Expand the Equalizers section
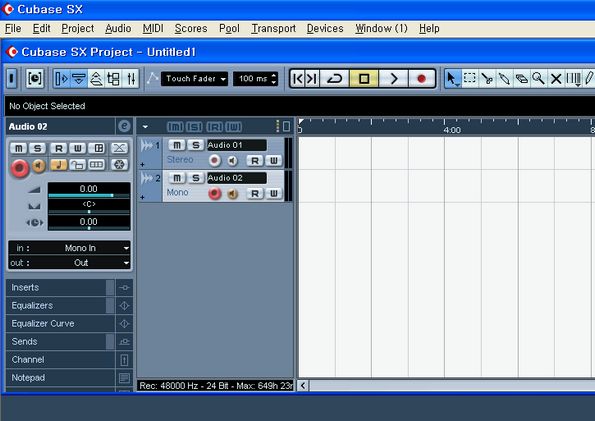595x421 pixels. [x=60, y=305]
